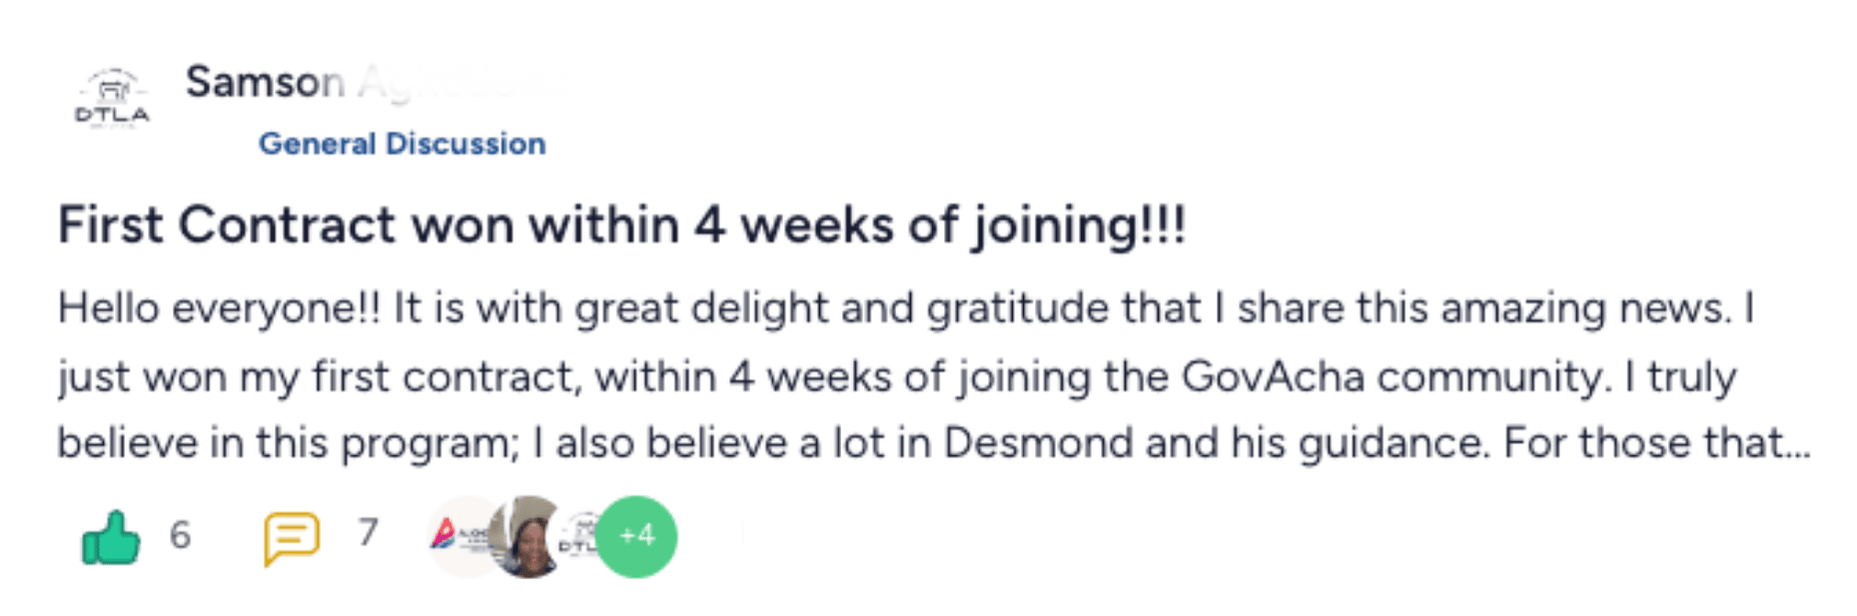Click 'Hello everyone!!' in the post body

pyautogui.click(x=219, y=308)
